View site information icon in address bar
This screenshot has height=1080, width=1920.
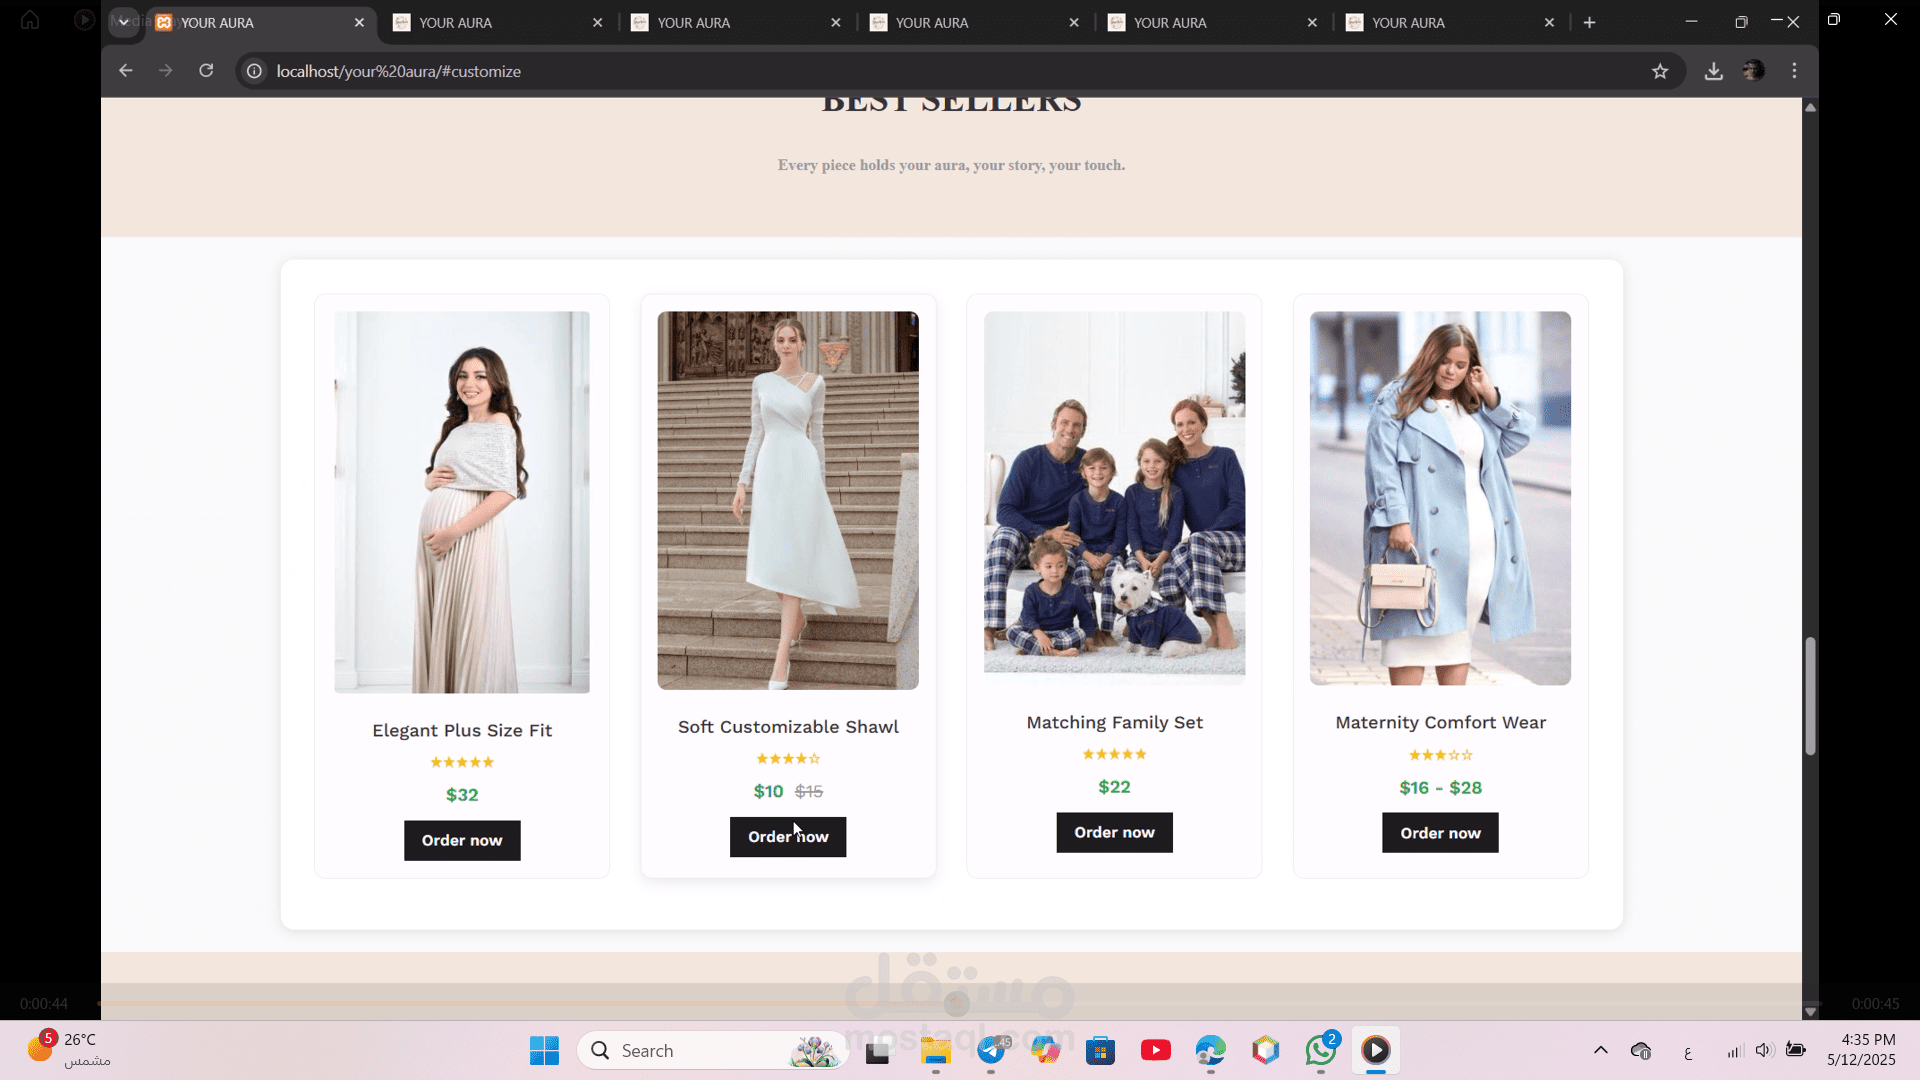pyautogui.click(x=254, y=71)
